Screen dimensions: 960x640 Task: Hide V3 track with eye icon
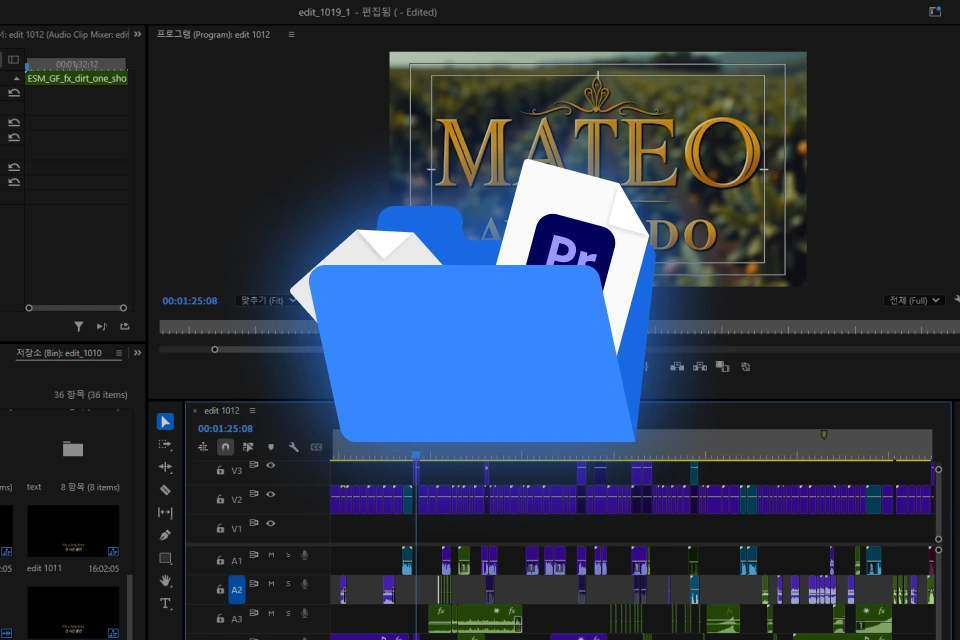click(271, 465)
